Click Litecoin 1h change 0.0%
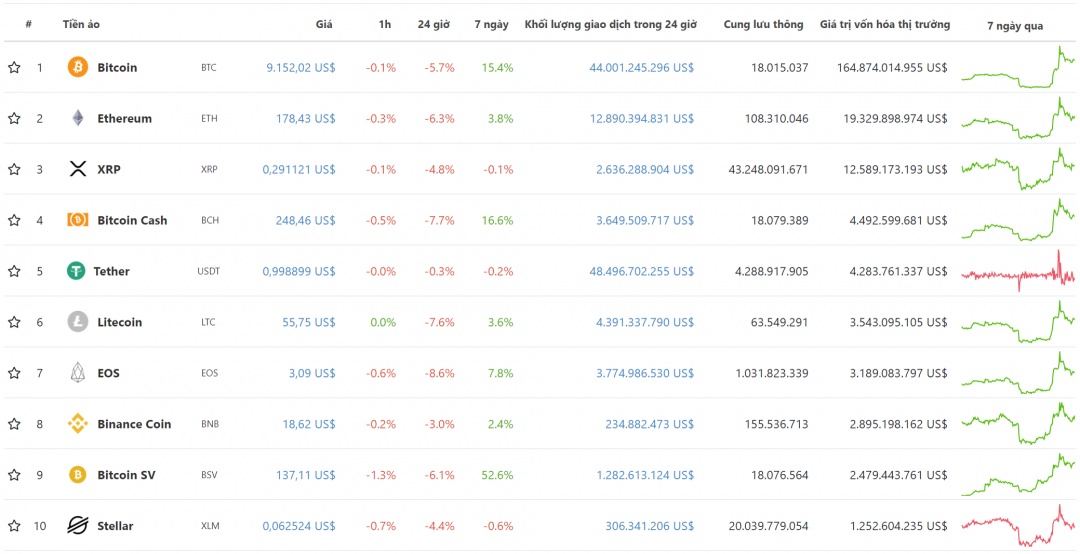 point(384,322)
